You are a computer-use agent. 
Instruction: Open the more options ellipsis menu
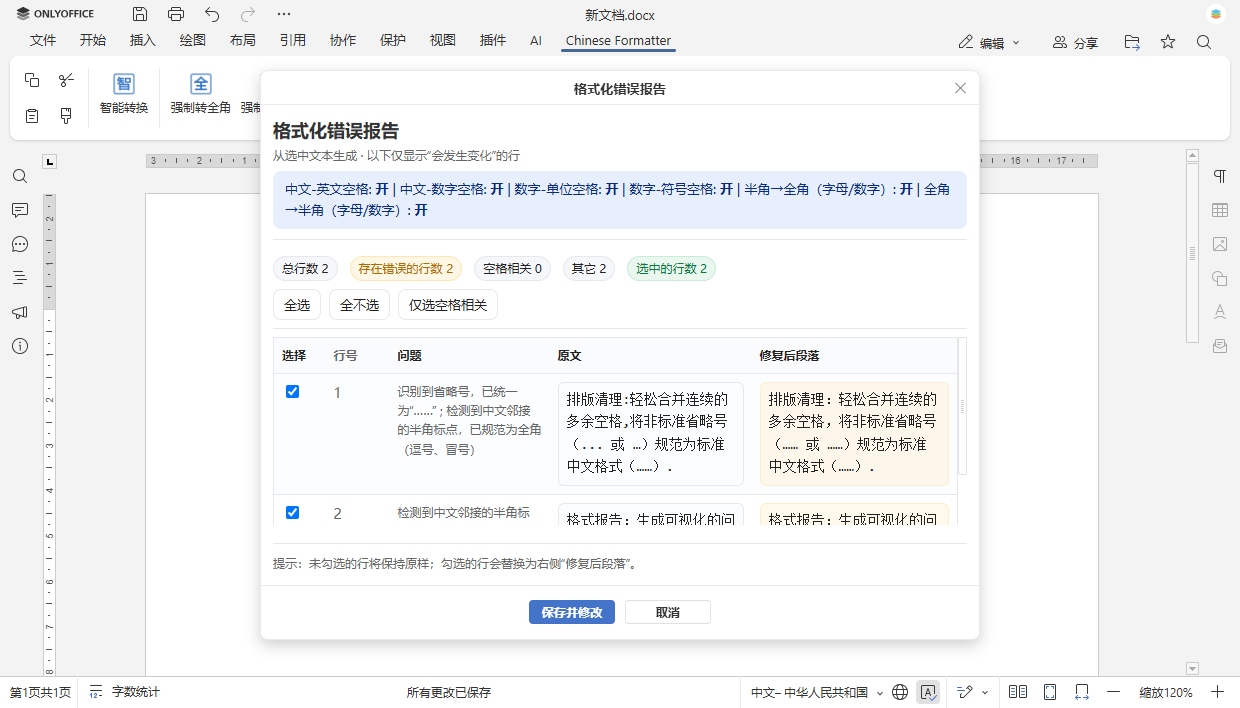[x=284, y=14]
